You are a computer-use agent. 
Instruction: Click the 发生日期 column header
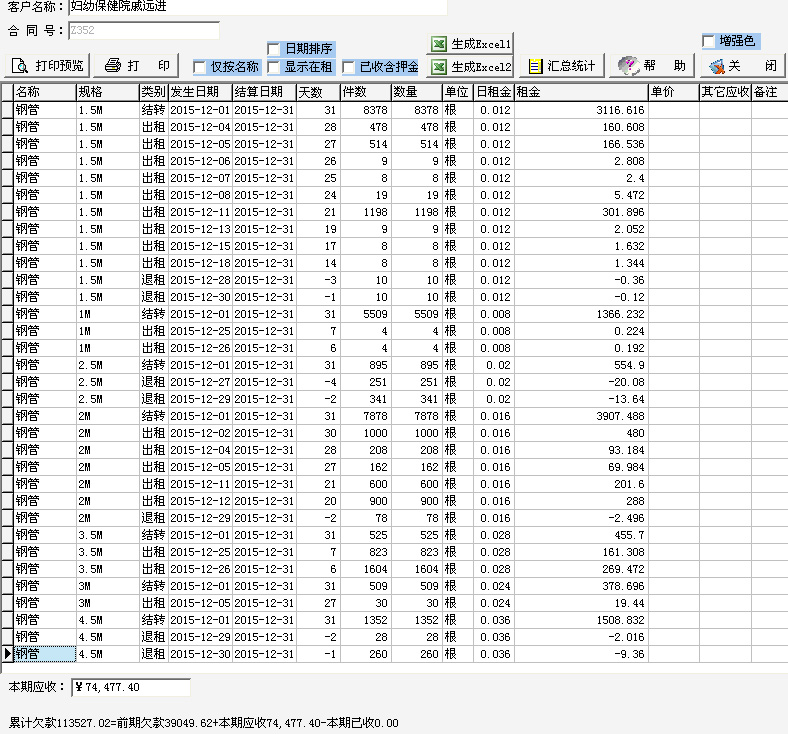(x=200, y=92)
